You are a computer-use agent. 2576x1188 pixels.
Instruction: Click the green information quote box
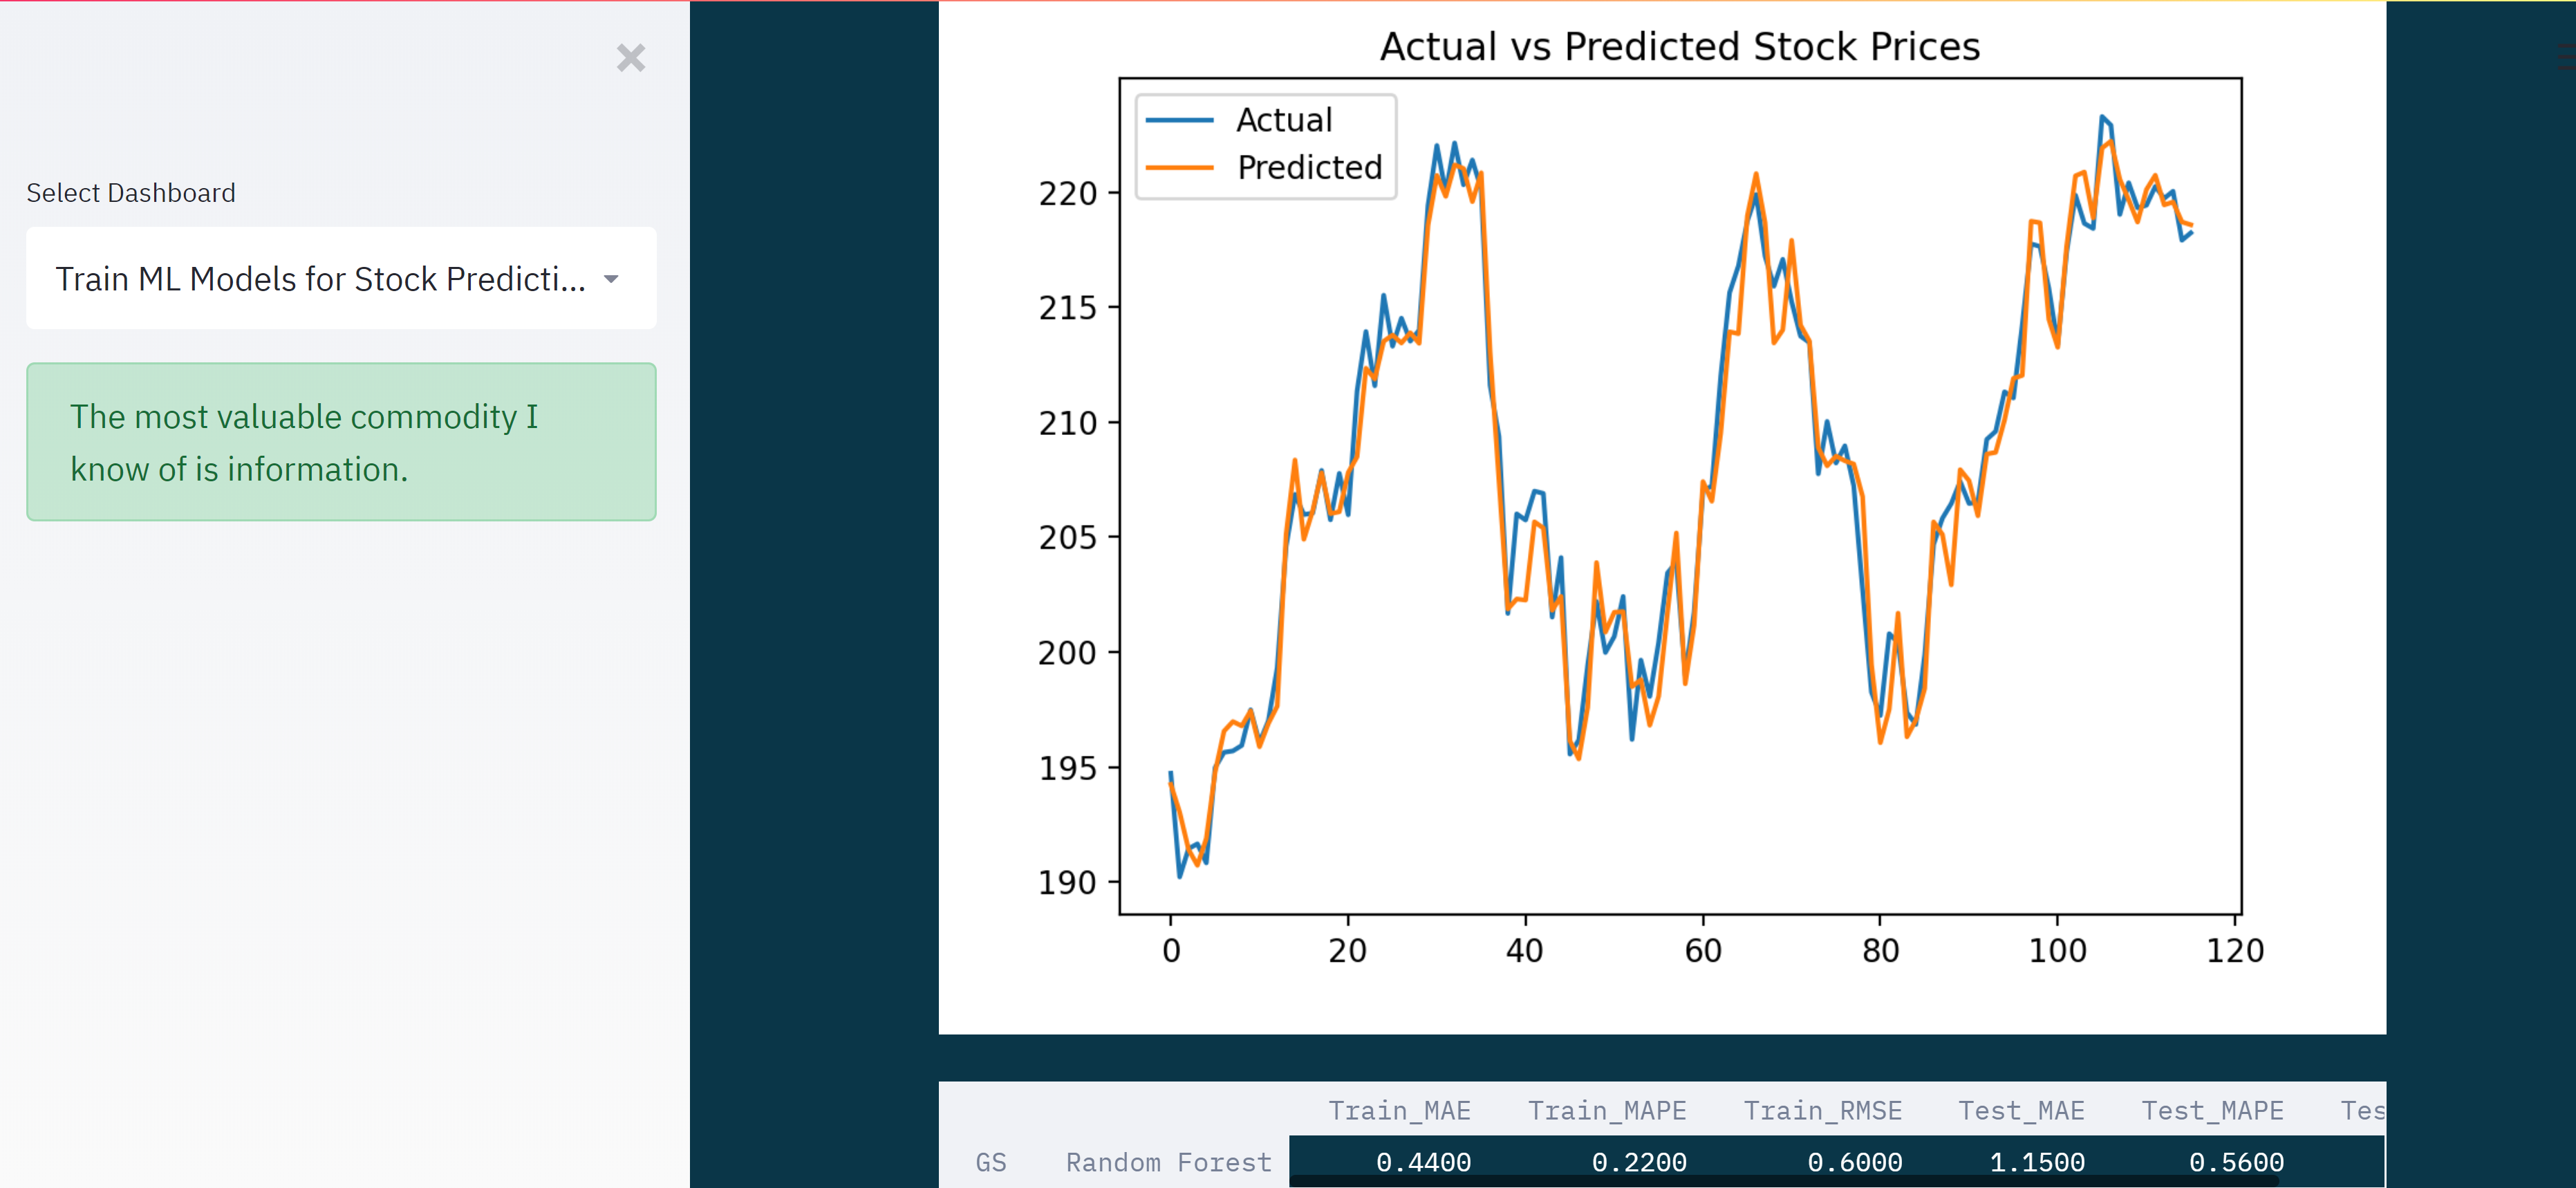click(x=340, y=442)
